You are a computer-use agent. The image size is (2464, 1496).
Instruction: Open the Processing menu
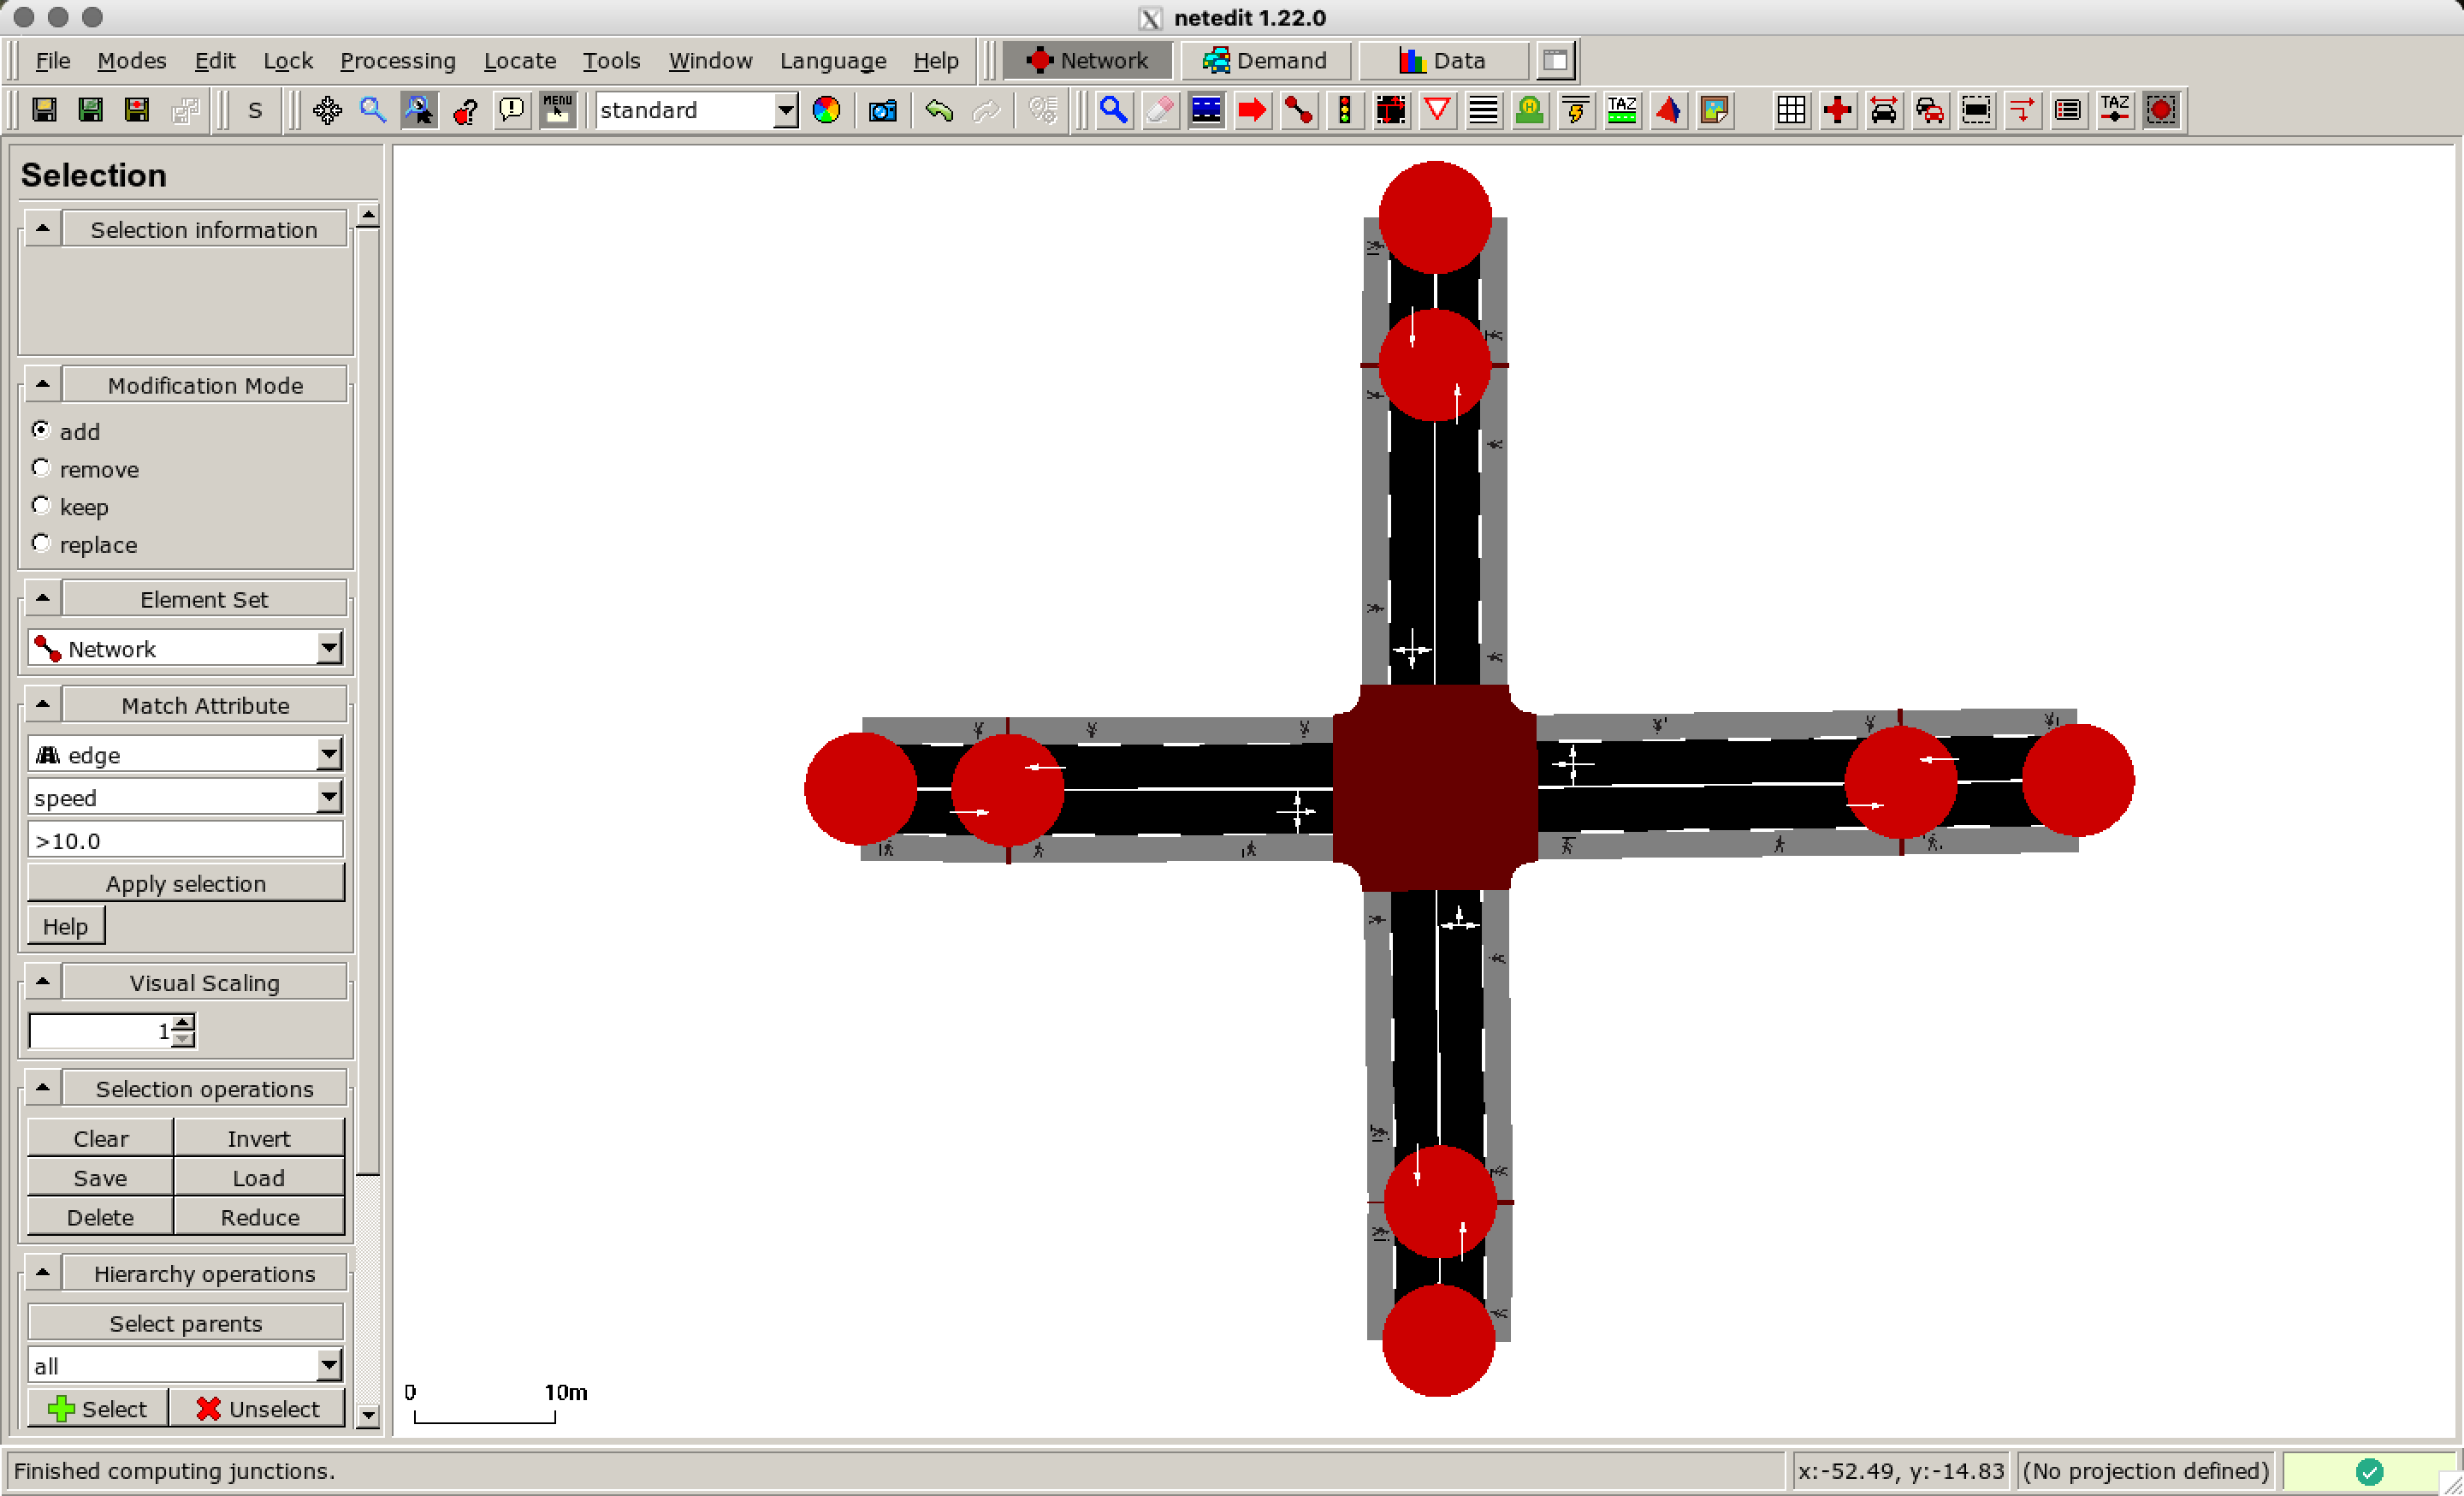pos(397,61)
